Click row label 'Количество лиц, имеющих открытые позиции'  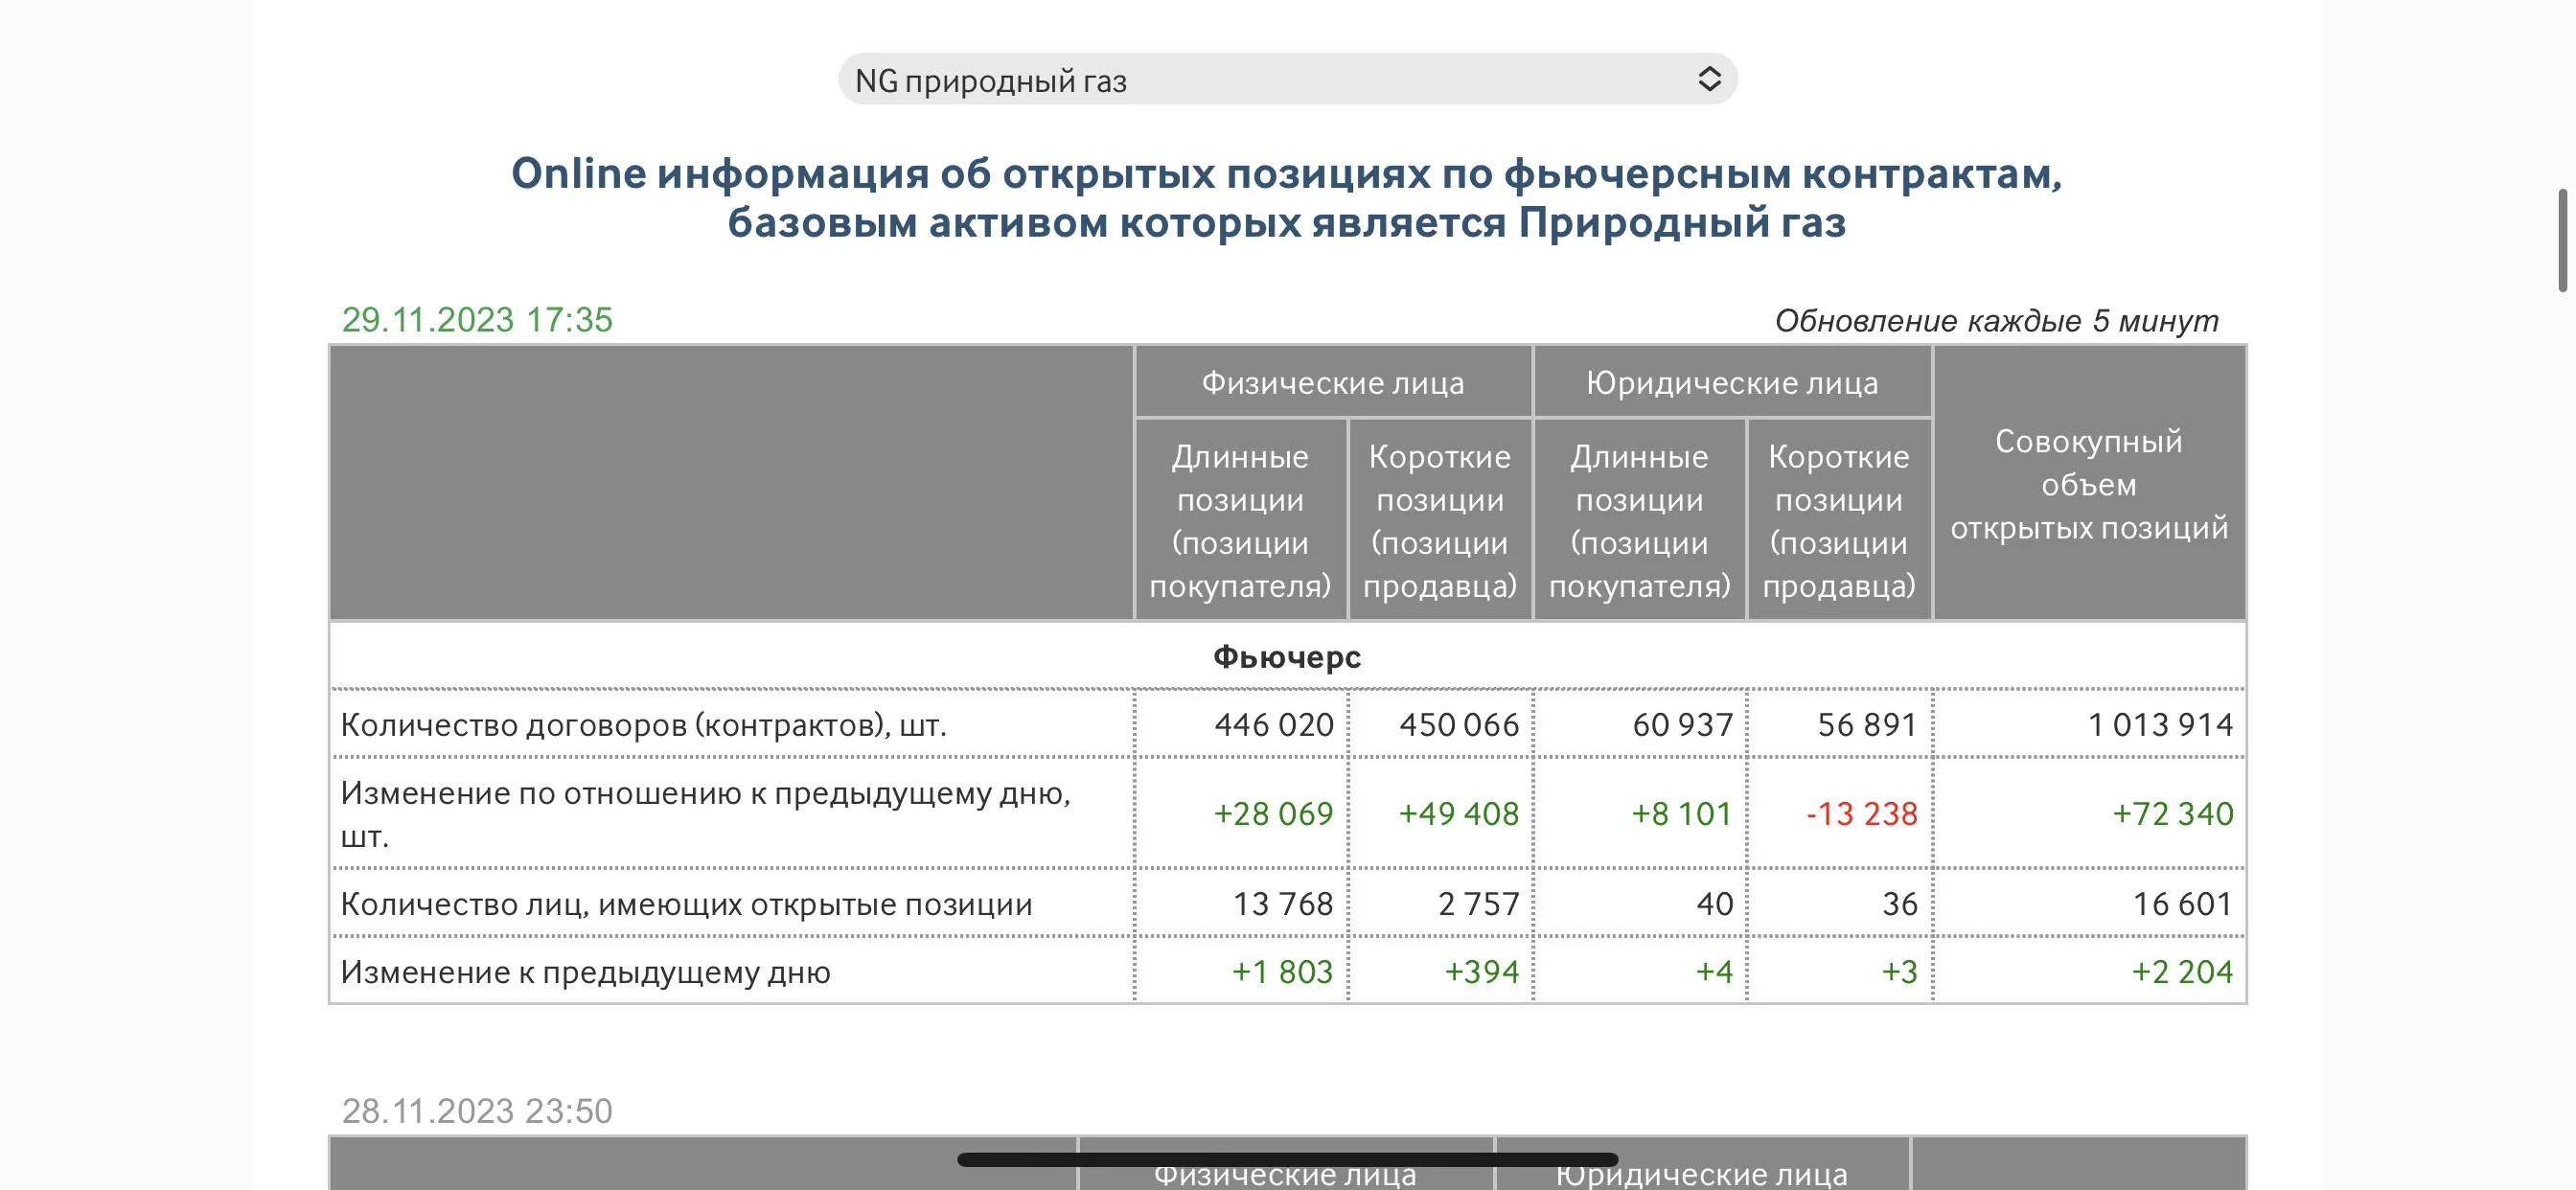(686, 904)
